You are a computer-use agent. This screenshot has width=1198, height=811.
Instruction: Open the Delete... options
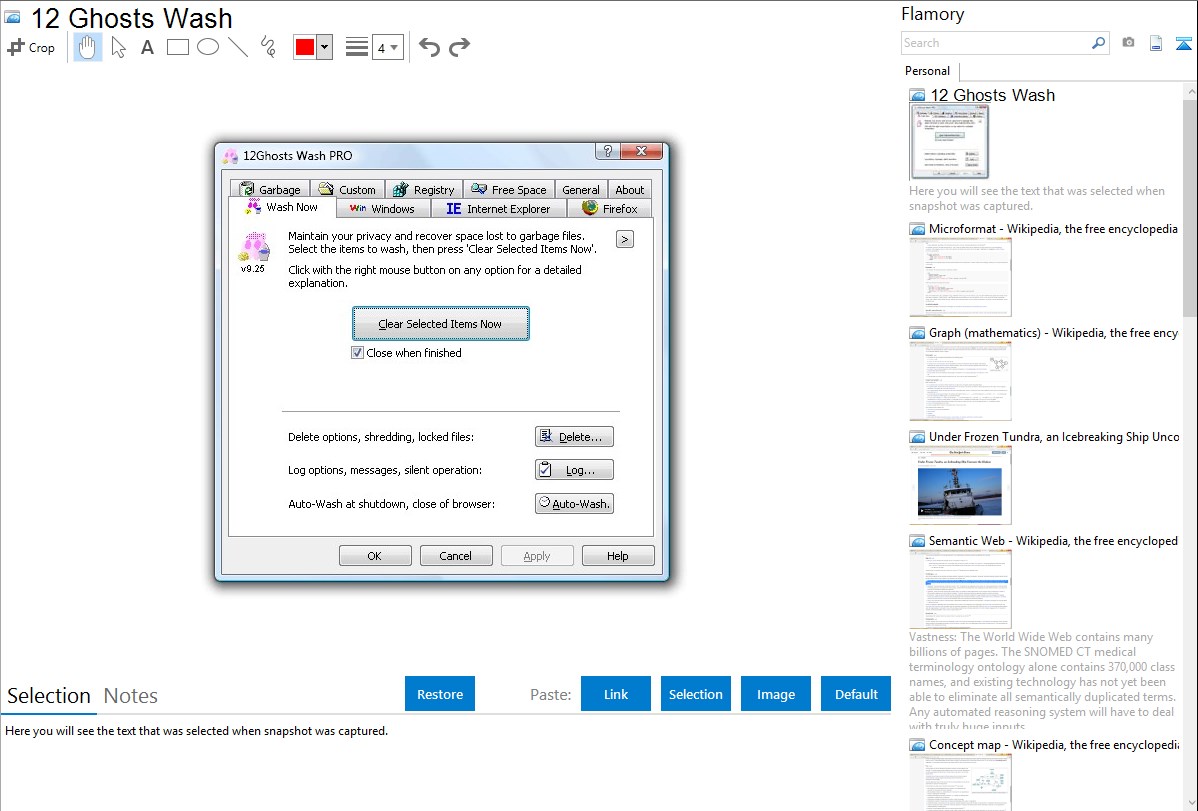574,436
